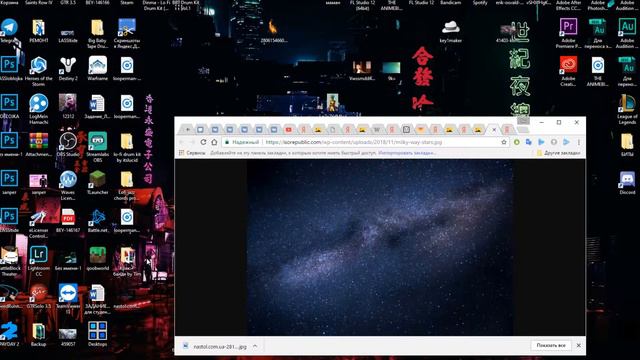
Task: Dismiss the Chrome downloads bar
Action: 578,345
